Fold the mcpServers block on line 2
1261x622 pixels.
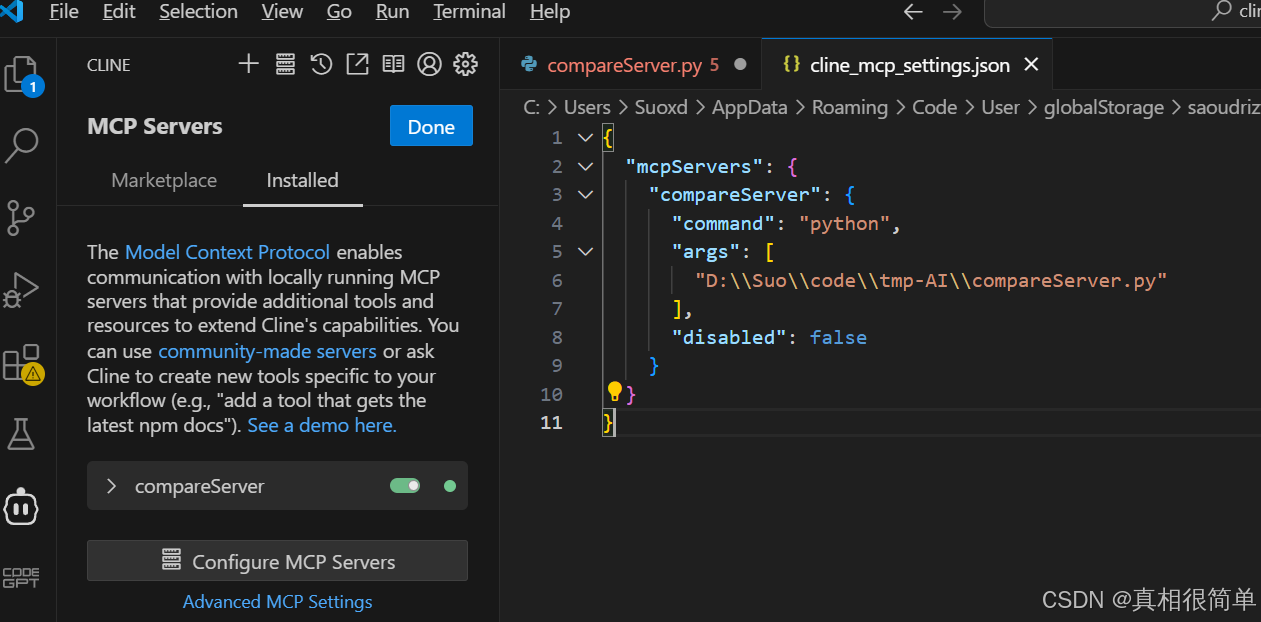[585, 166]
